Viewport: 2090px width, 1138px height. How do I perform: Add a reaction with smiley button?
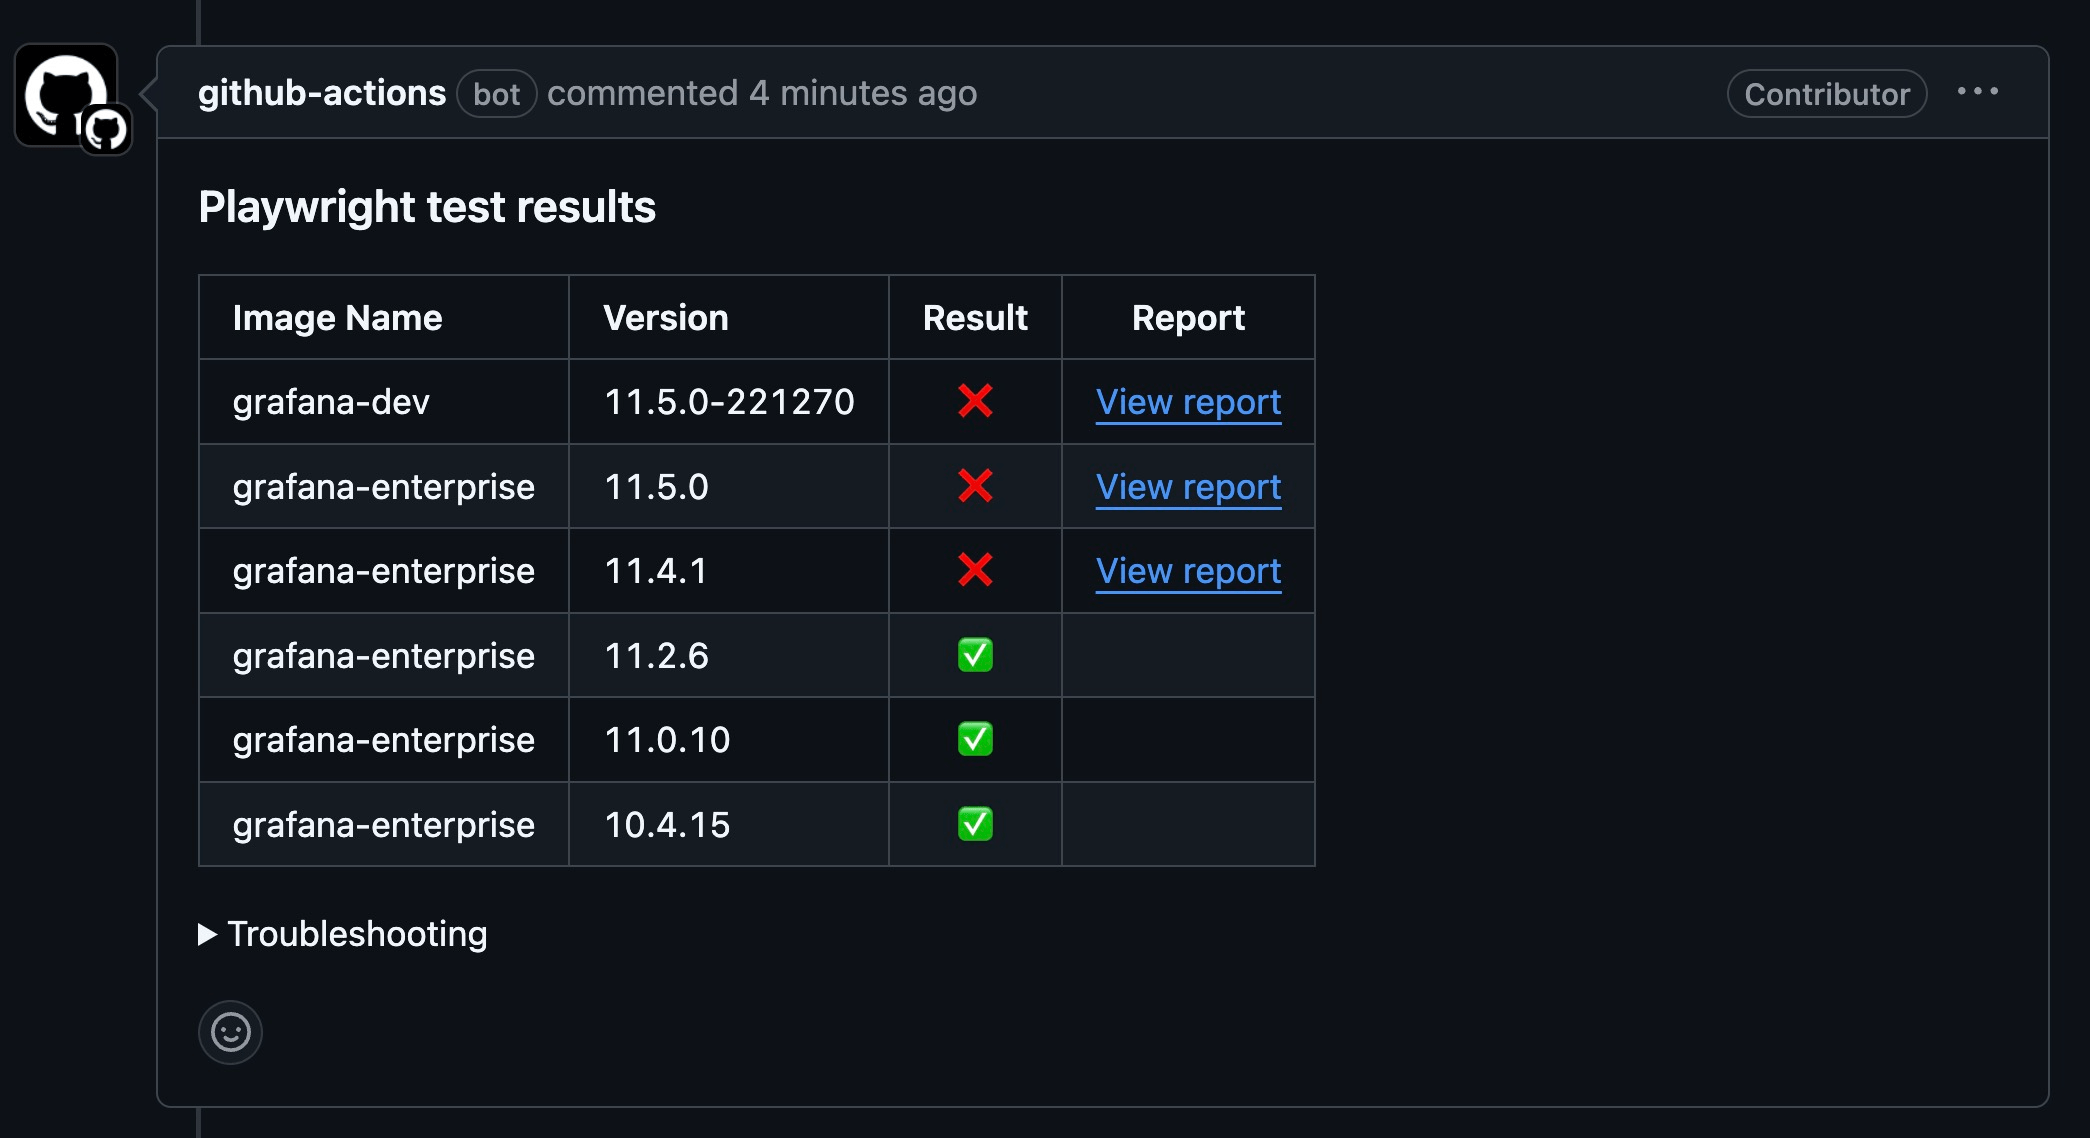point(230,1032)
